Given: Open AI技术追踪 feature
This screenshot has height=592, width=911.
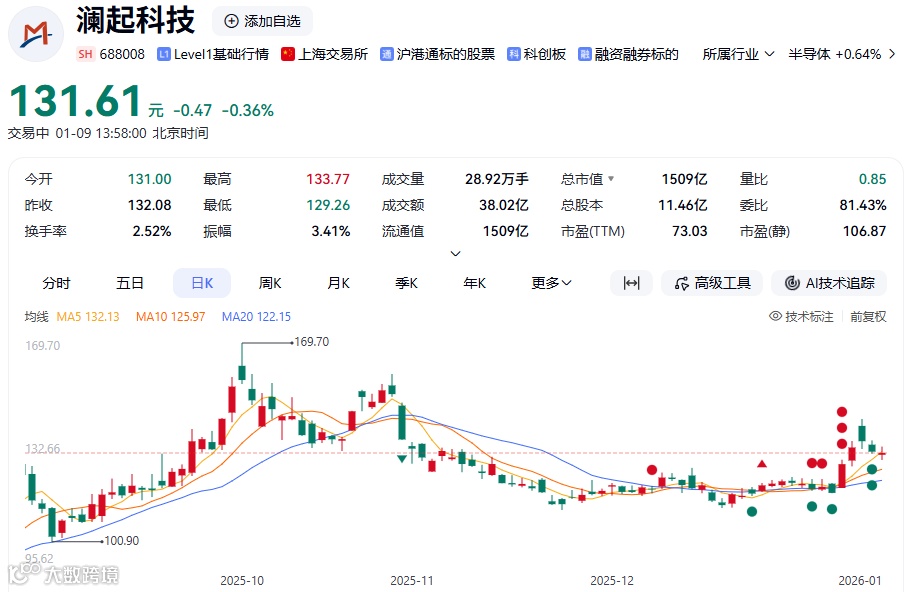Looking at the screenshot, I should pos(829,283).
